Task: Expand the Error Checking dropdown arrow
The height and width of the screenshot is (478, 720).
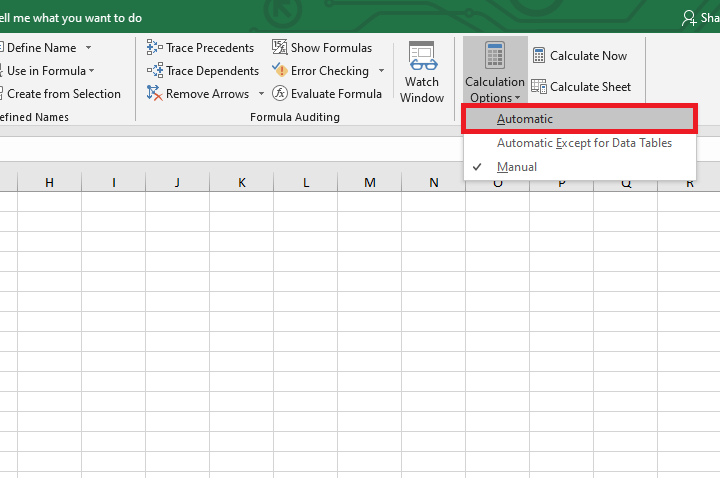Action: pos(381,71)
